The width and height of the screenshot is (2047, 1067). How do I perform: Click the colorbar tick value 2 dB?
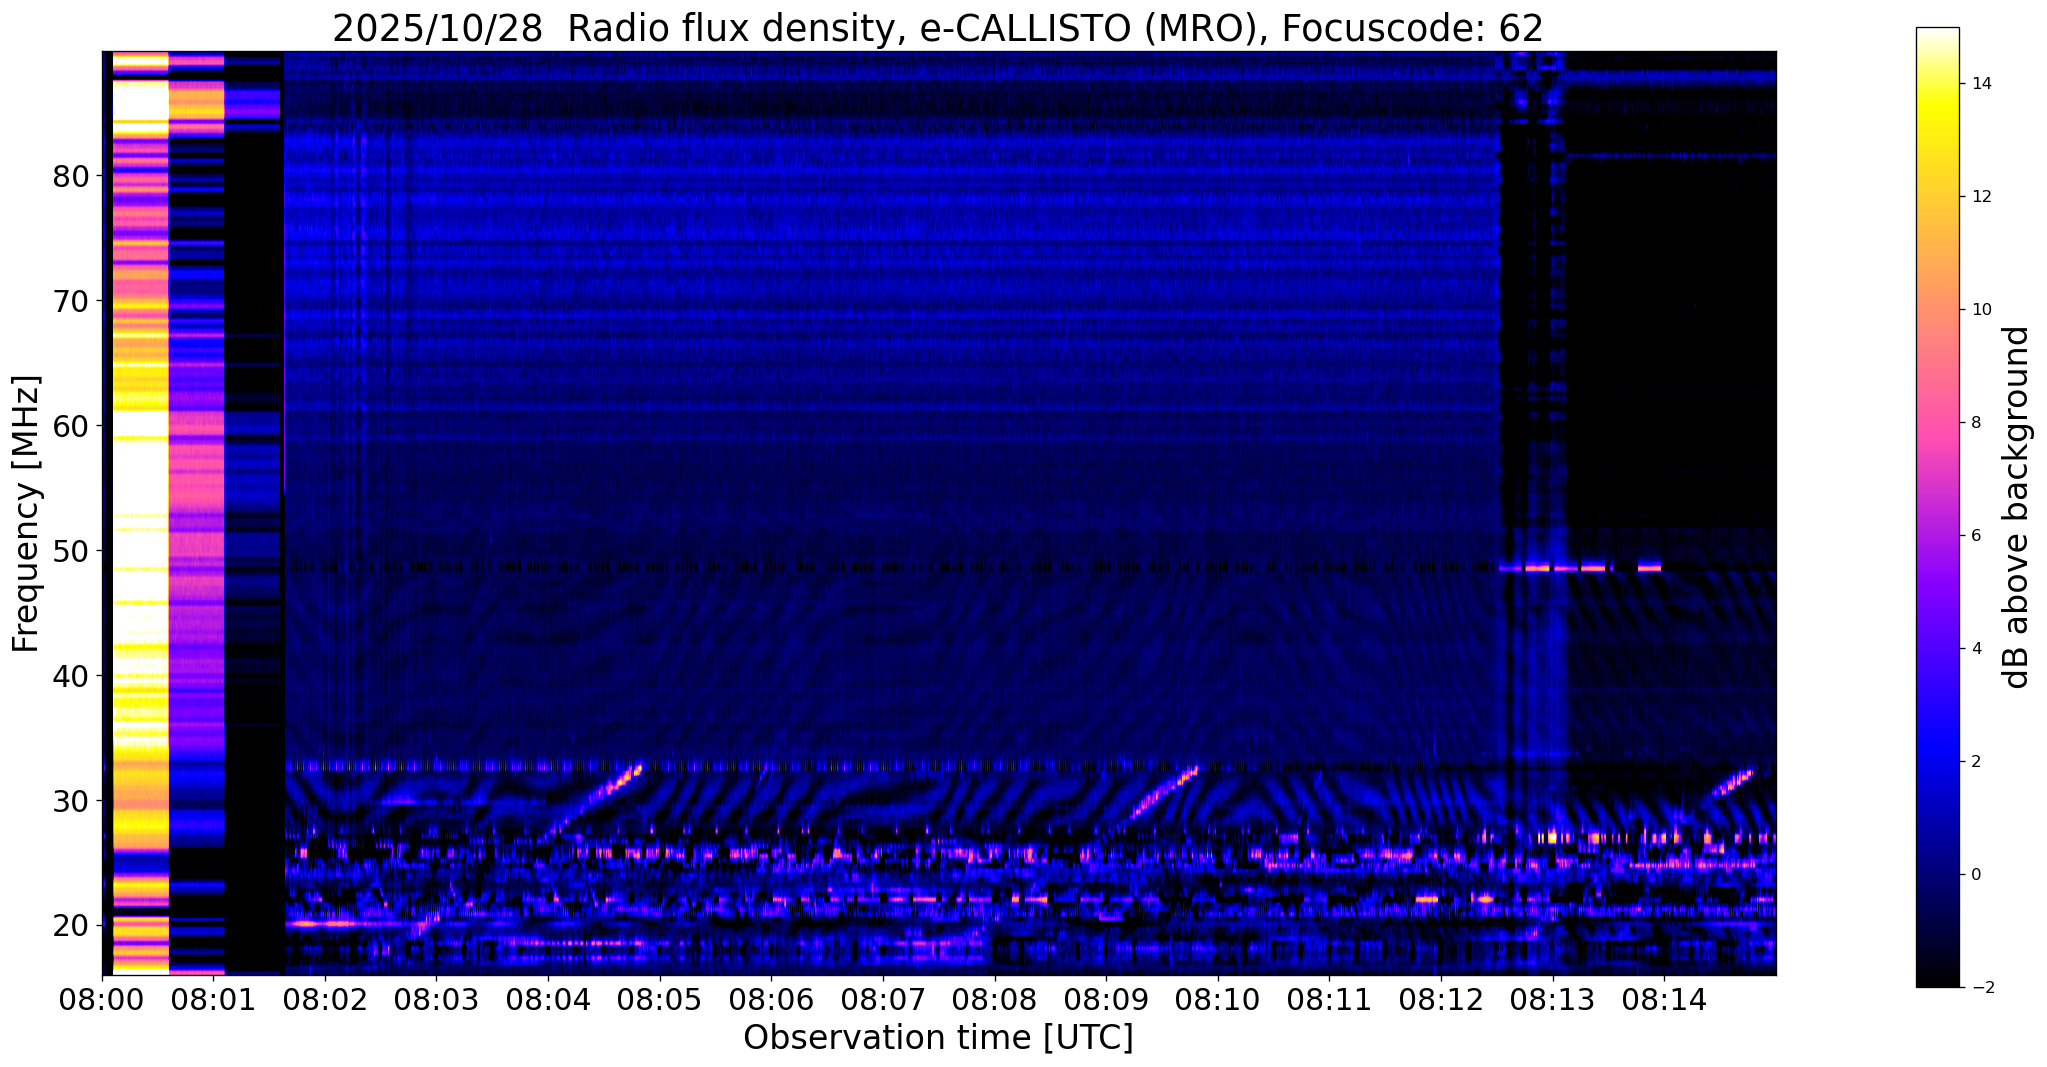coord(1975,762)
